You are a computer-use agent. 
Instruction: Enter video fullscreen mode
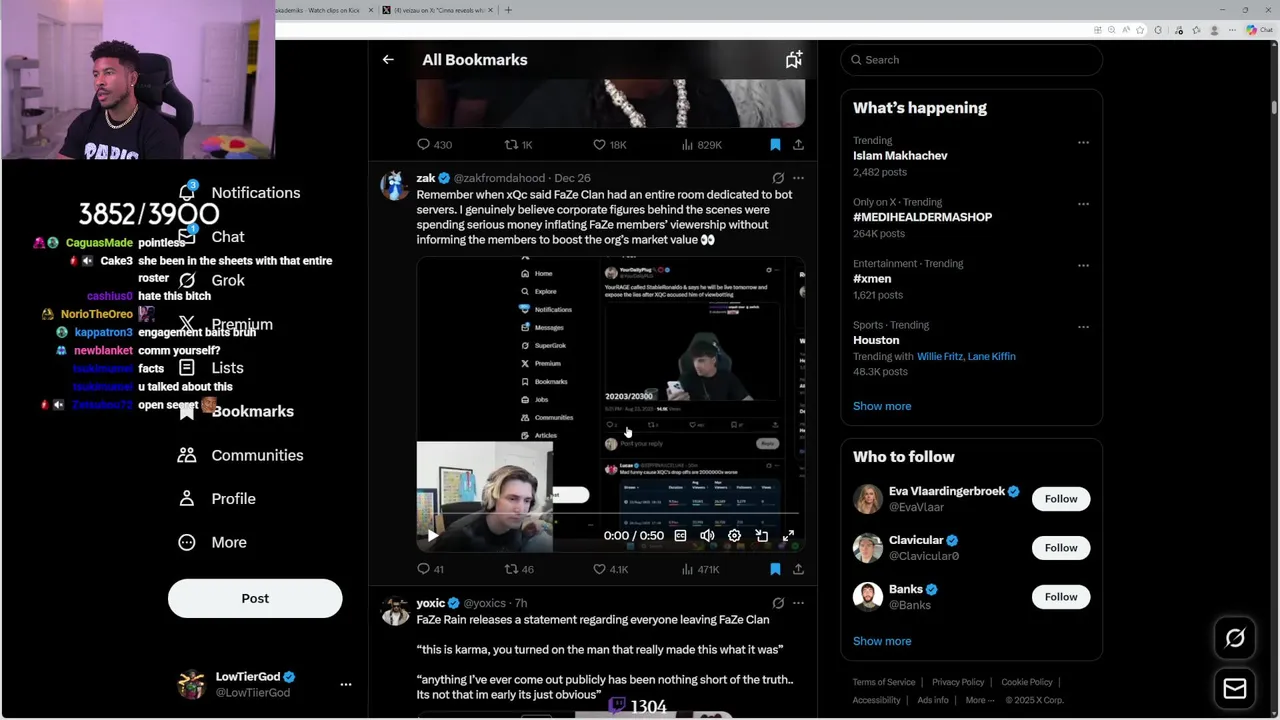[x=788, y=536]
